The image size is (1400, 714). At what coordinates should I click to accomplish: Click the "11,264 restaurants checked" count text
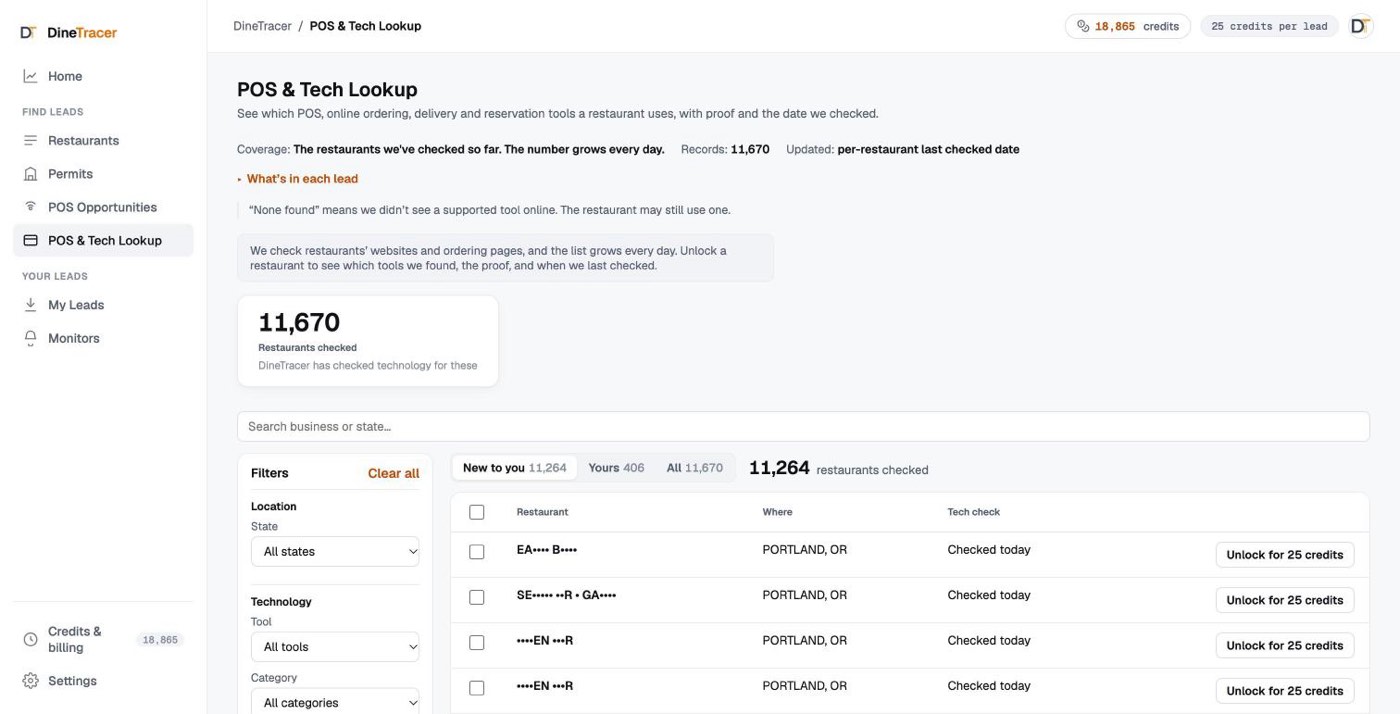[x=839, y=468]
